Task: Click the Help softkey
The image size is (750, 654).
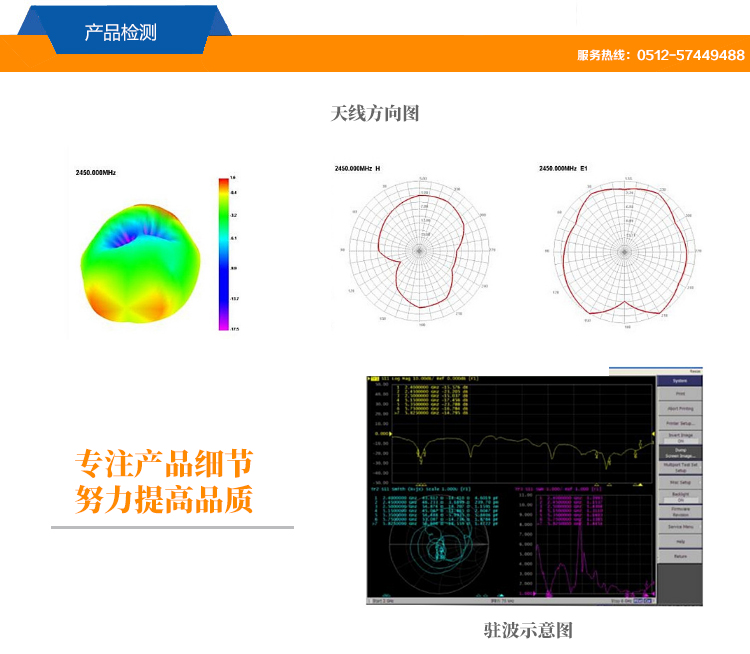Action: [679, 541]
